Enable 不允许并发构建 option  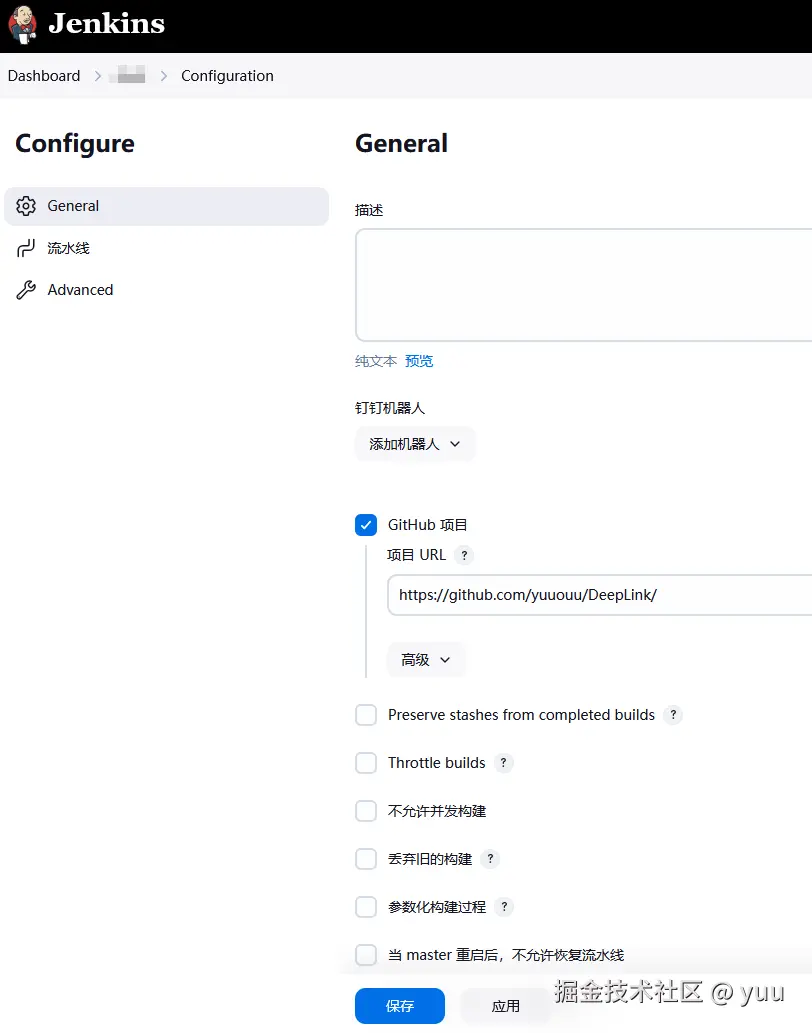point(366,810)
